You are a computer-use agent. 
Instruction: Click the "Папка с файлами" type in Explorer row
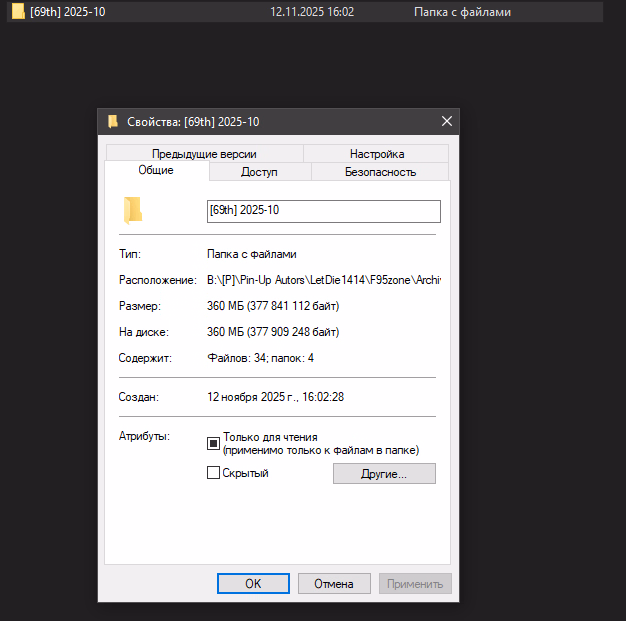pos(462,12)
